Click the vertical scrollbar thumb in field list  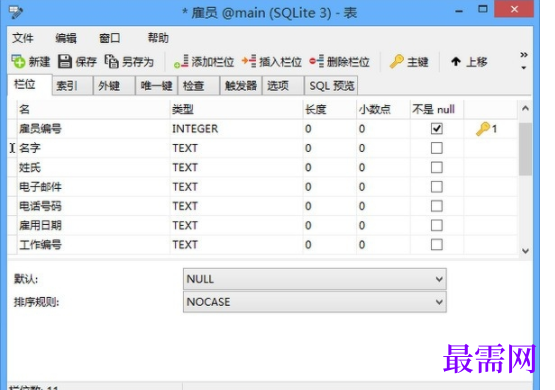point(525,149)
